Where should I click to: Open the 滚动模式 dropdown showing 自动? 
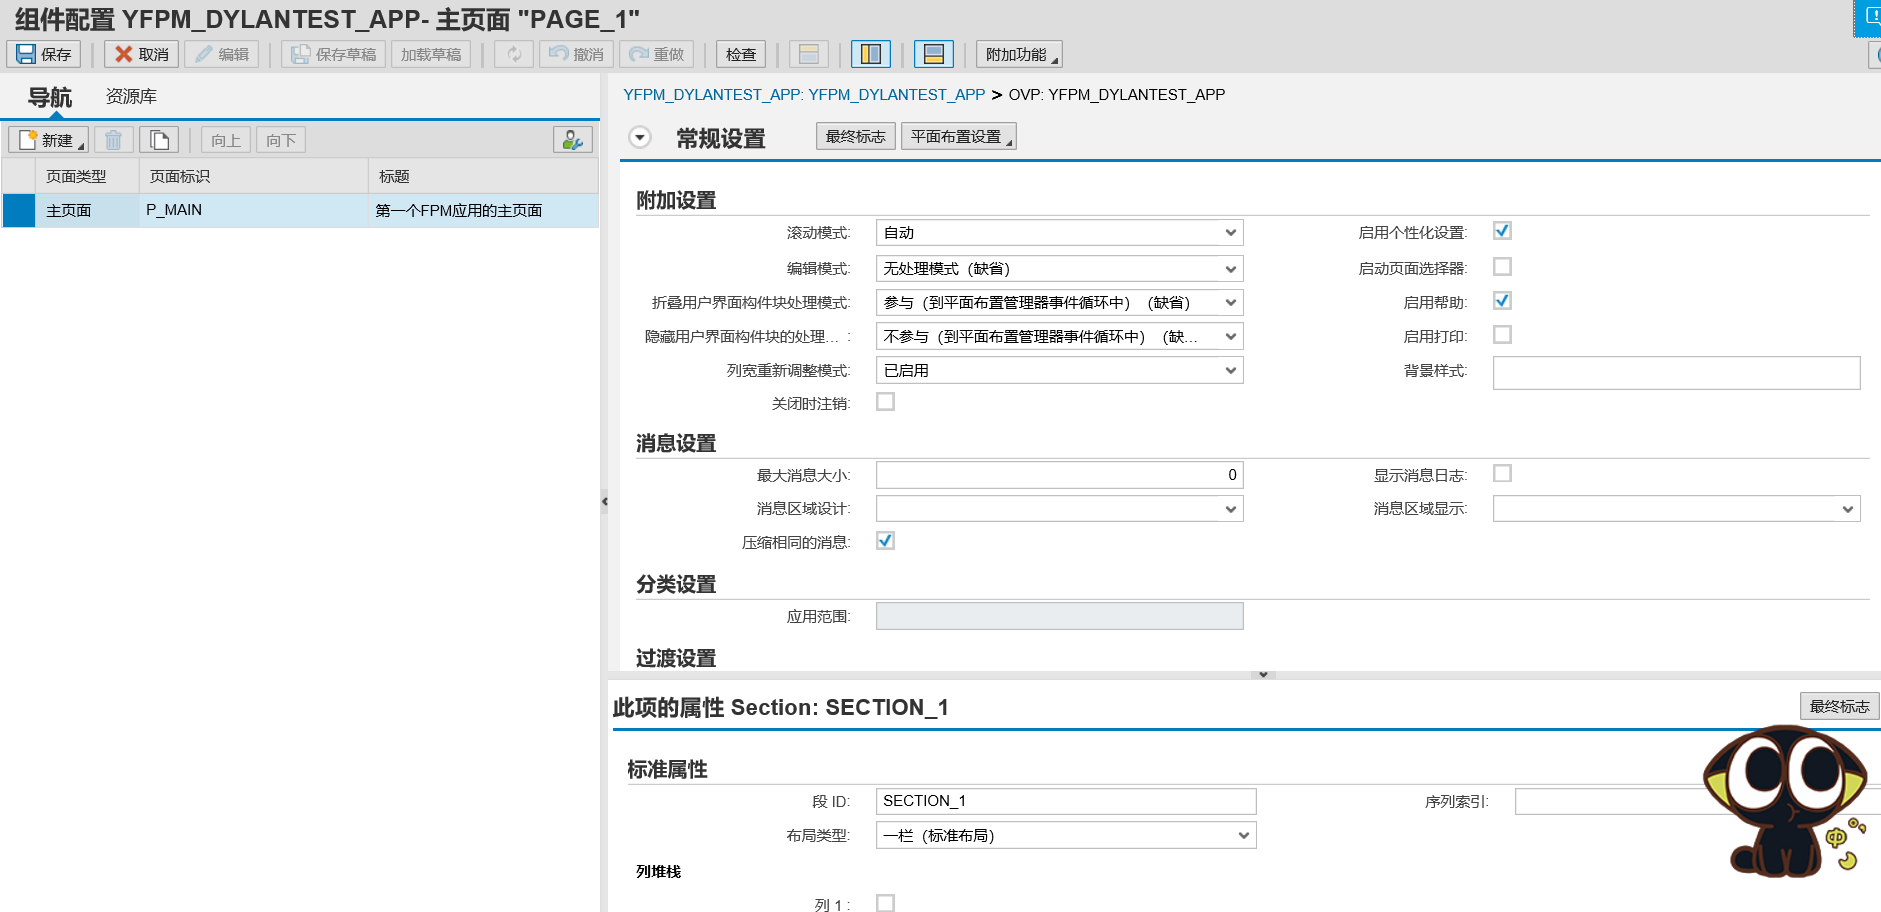[x=1231, y=232]
